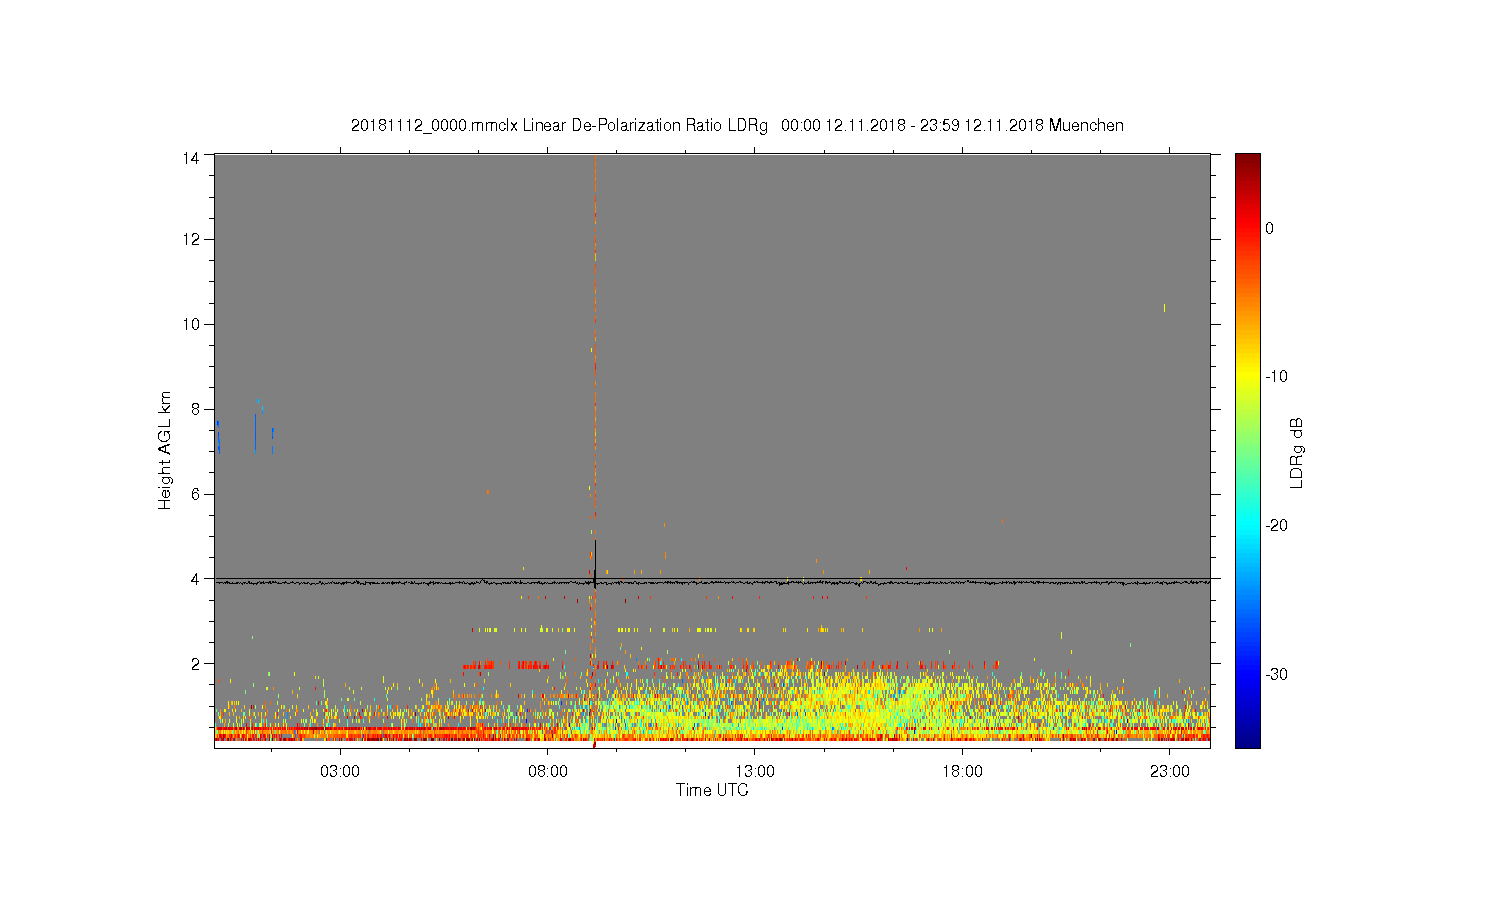Click the 08:00 time tick label

pos(548,772)
